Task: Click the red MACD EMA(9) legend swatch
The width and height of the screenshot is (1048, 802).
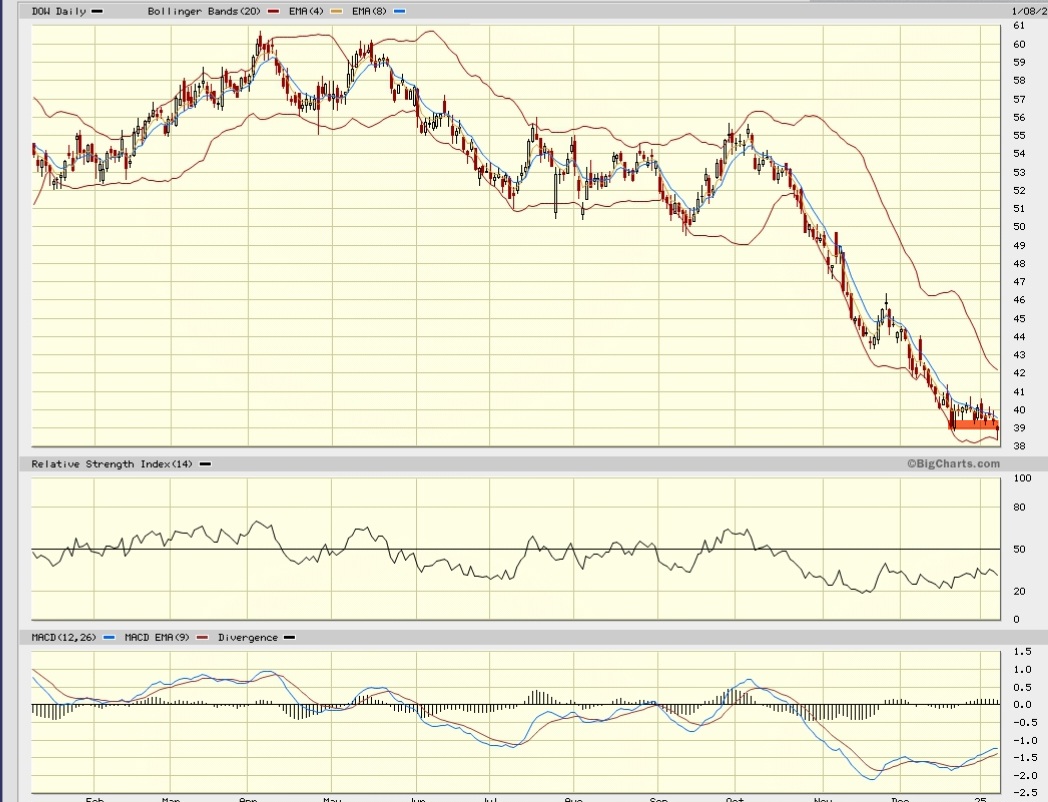Action: pyautogui.click(x=203, y=638)
